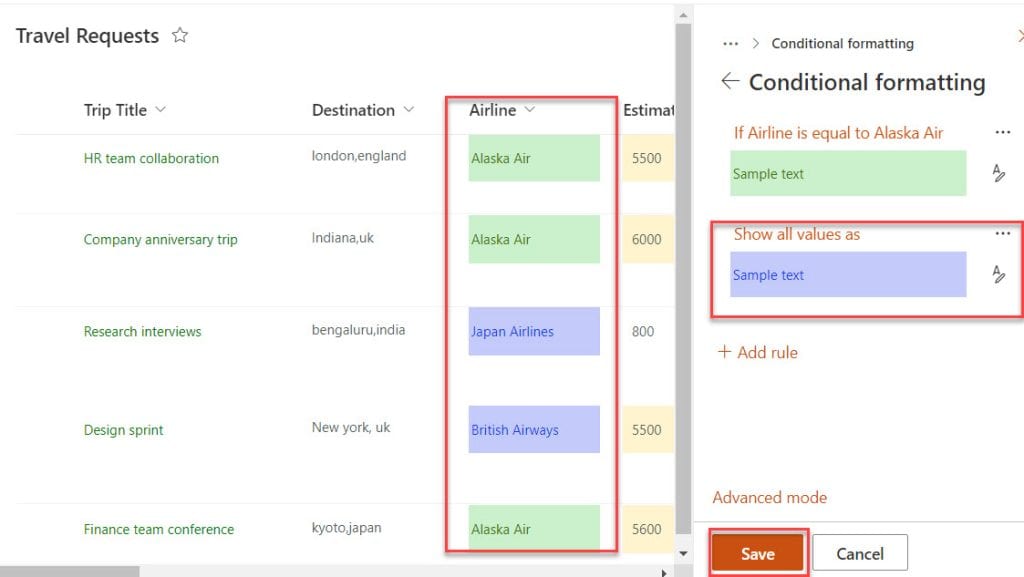
Task: Click the vertical scrollbar down arrow
Action: 683,554
